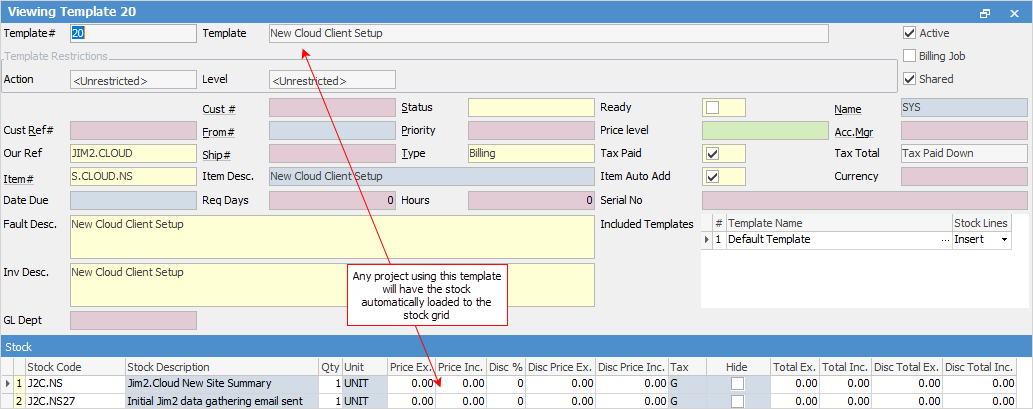This screenshot has height=409, width=1033.
Task: Close the Viewing Template 20 window
Action: [1013, 12]
